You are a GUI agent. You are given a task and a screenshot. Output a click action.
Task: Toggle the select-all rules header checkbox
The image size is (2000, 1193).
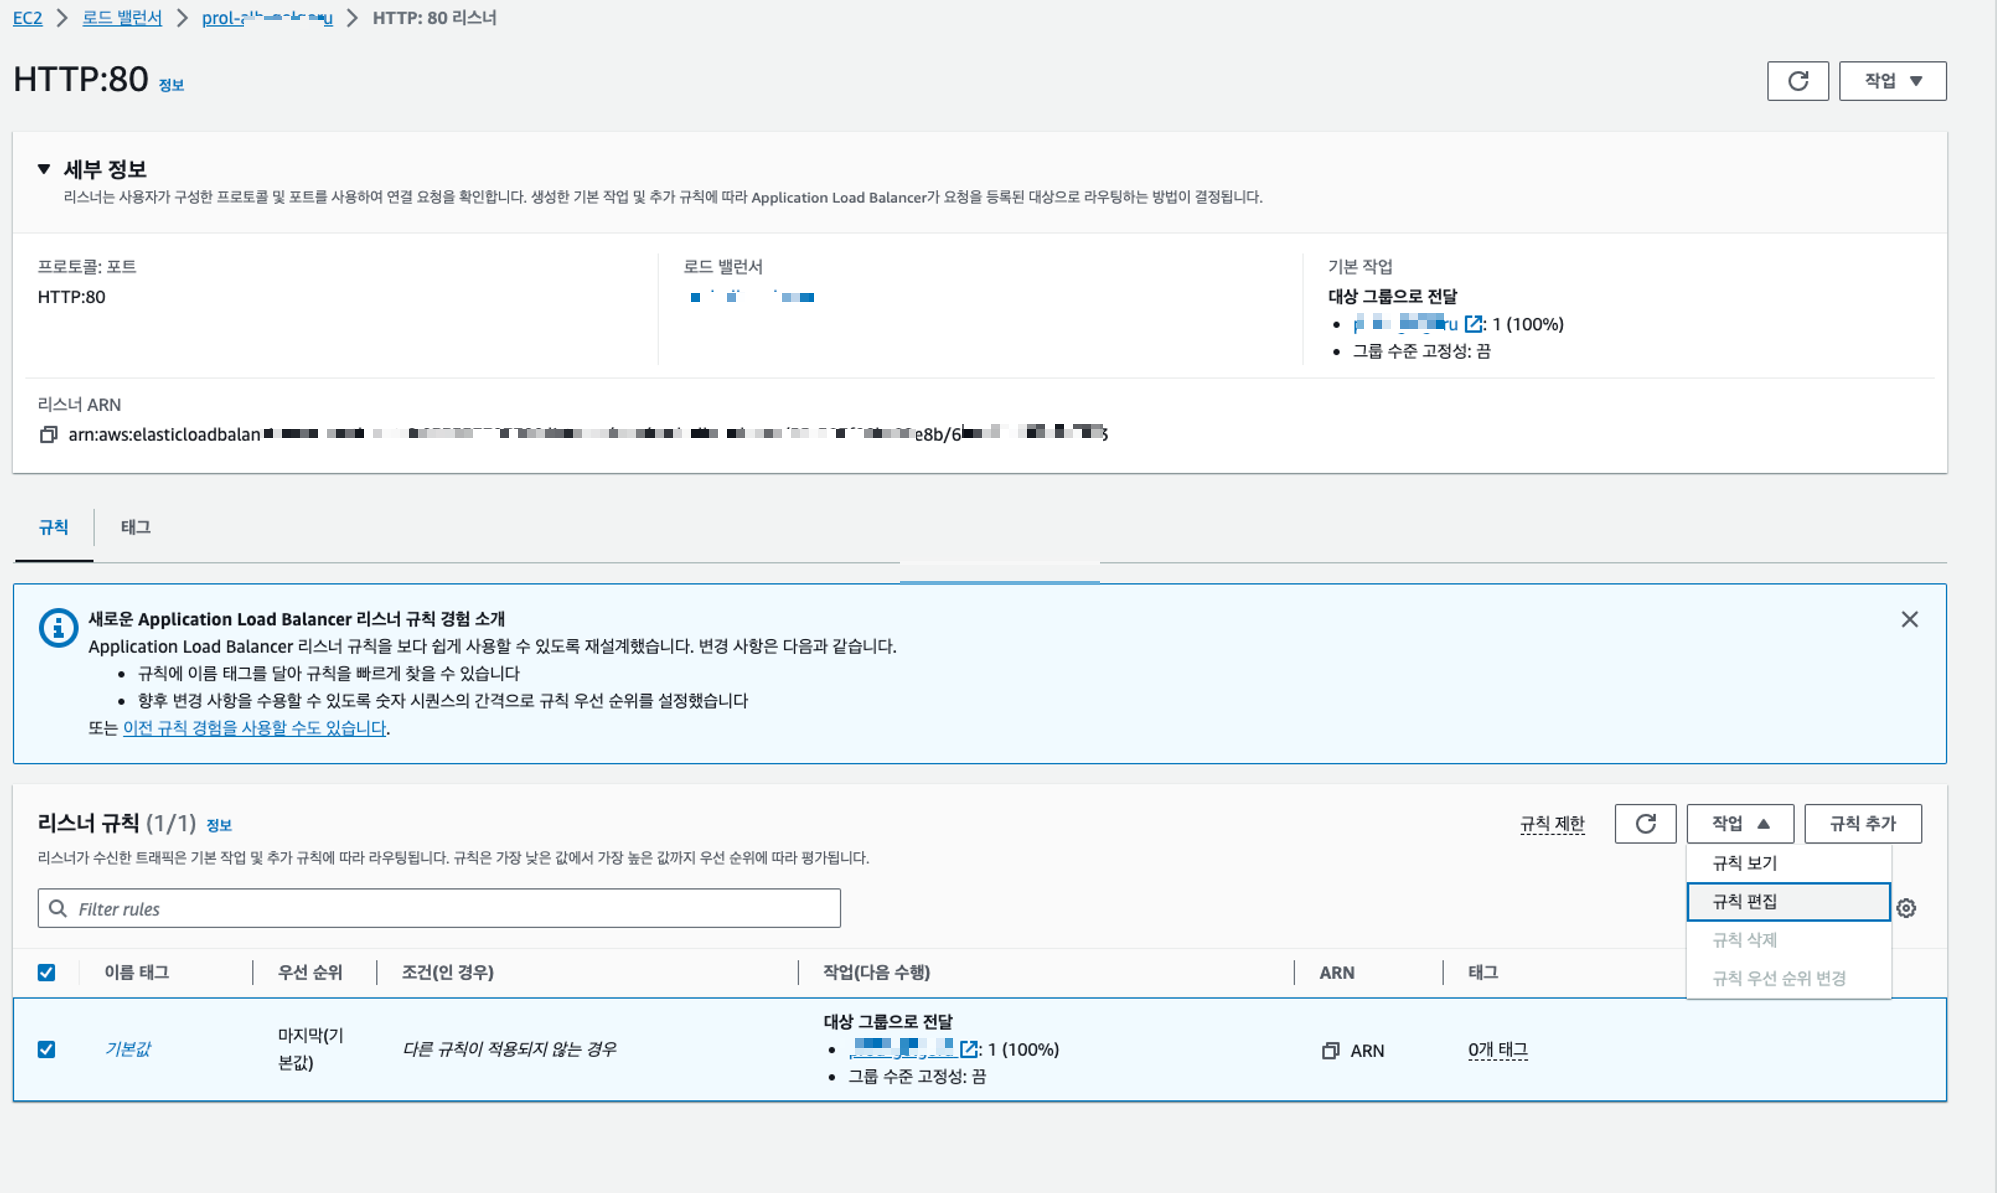(47, 972)
